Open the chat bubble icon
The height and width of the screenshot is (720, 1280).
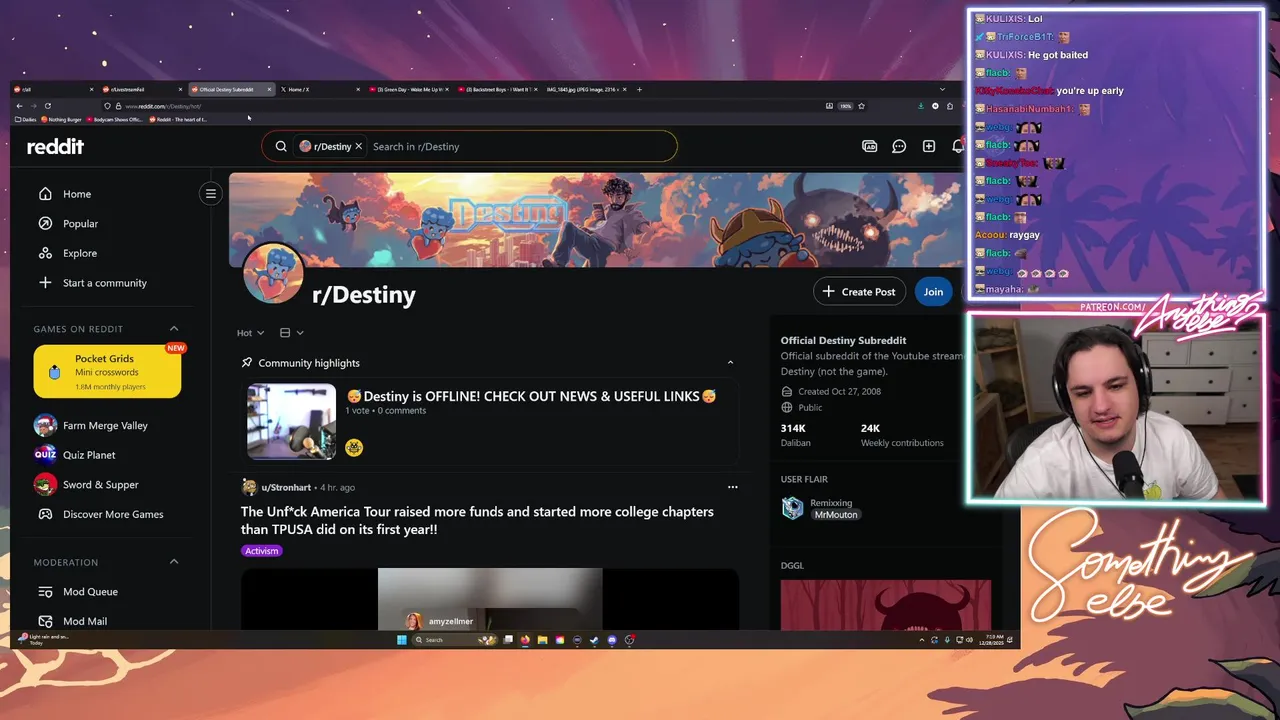coord(899,146)
